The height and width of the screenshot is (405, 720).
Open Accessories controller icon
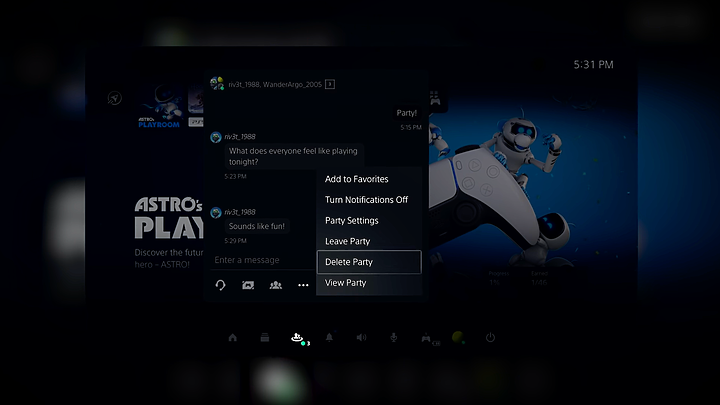pos(426,338)
